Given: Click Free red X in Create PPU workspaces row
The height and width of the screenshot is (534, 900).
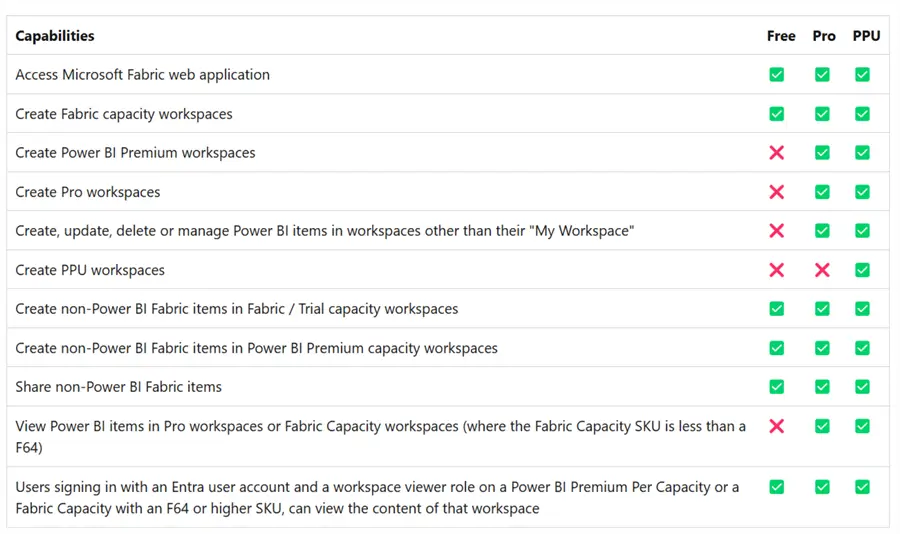Looking at the screenshot, I should pos(776,270).
